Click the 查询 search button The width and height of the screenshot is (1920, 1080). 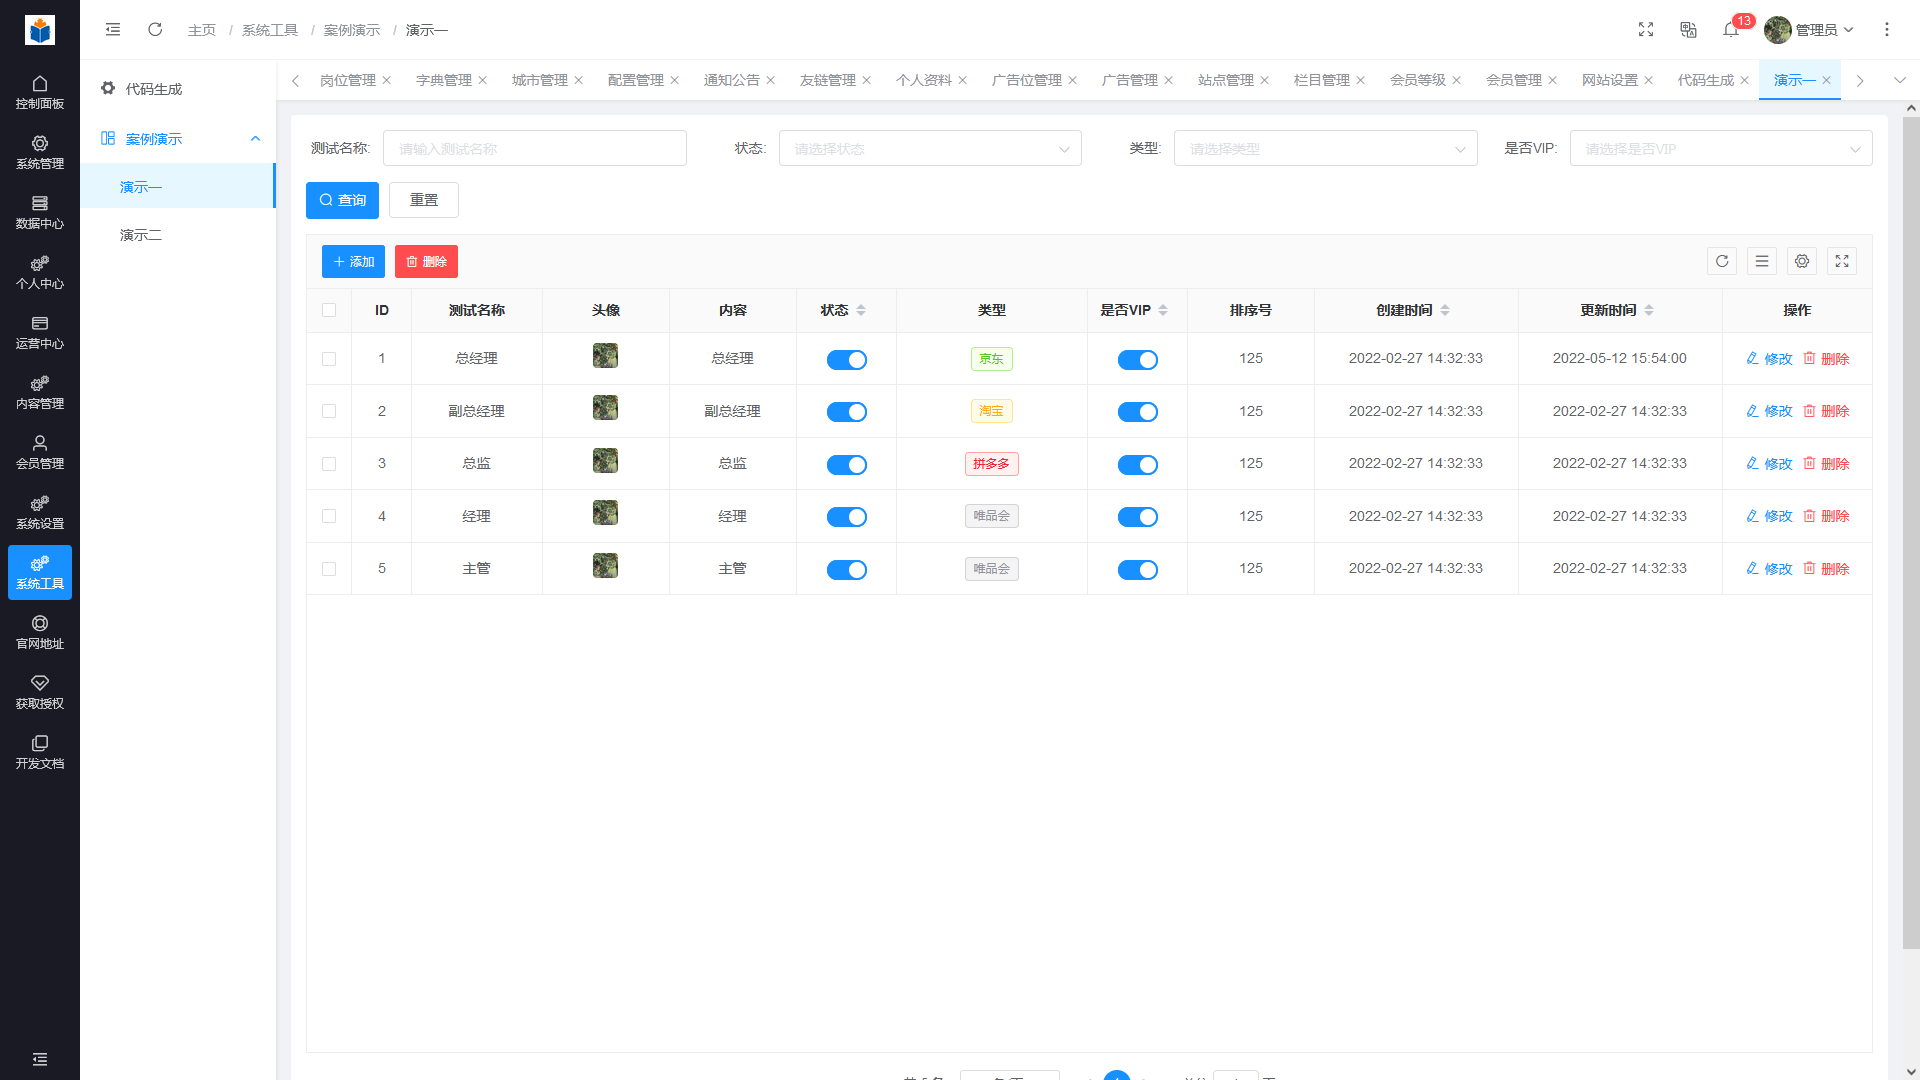tap(342, 200)
